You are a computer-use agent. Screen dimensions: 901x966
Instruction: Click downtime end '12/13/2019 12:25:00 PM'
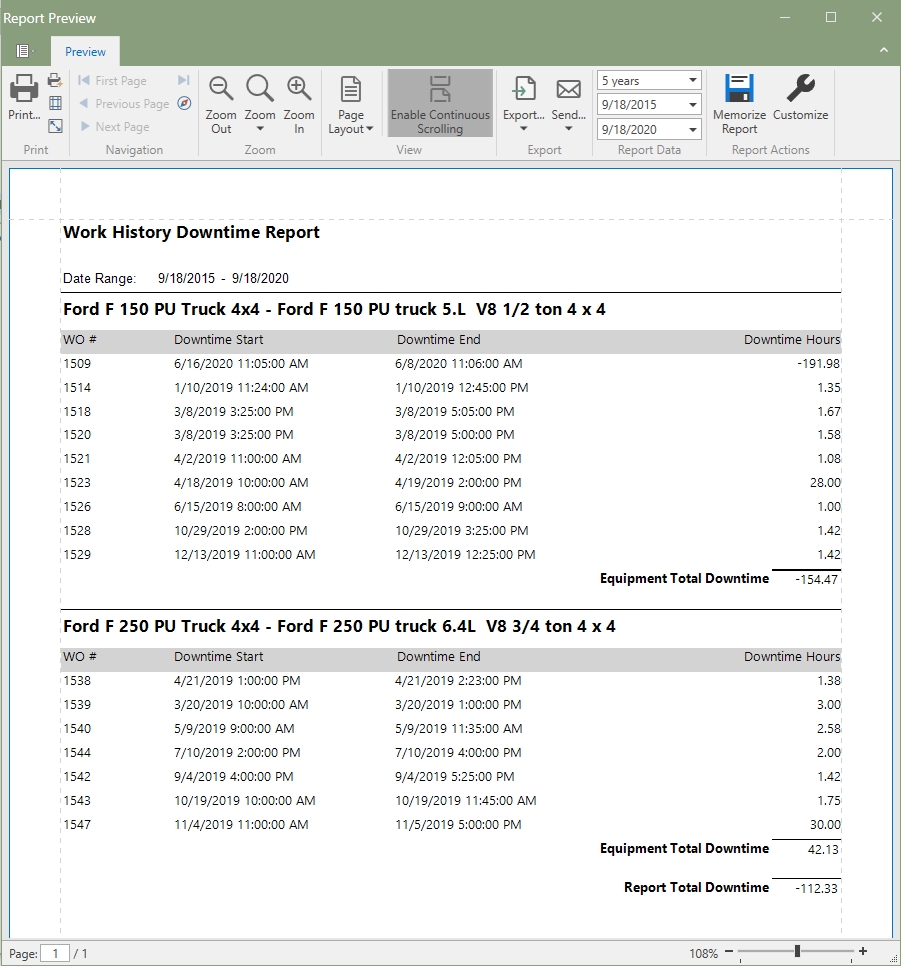pos(465,555)
